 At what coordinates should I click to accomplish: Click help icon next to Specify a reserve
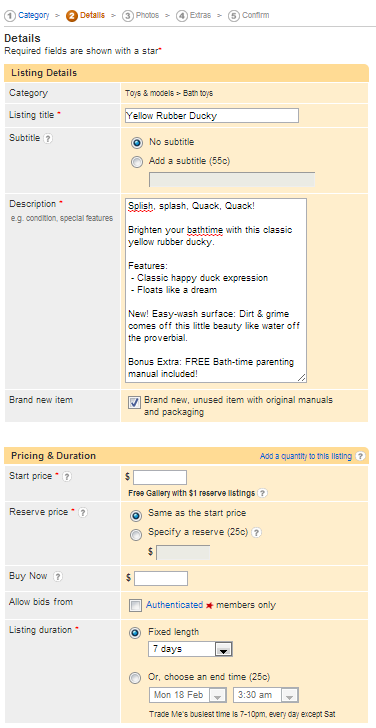coord(257,533)
